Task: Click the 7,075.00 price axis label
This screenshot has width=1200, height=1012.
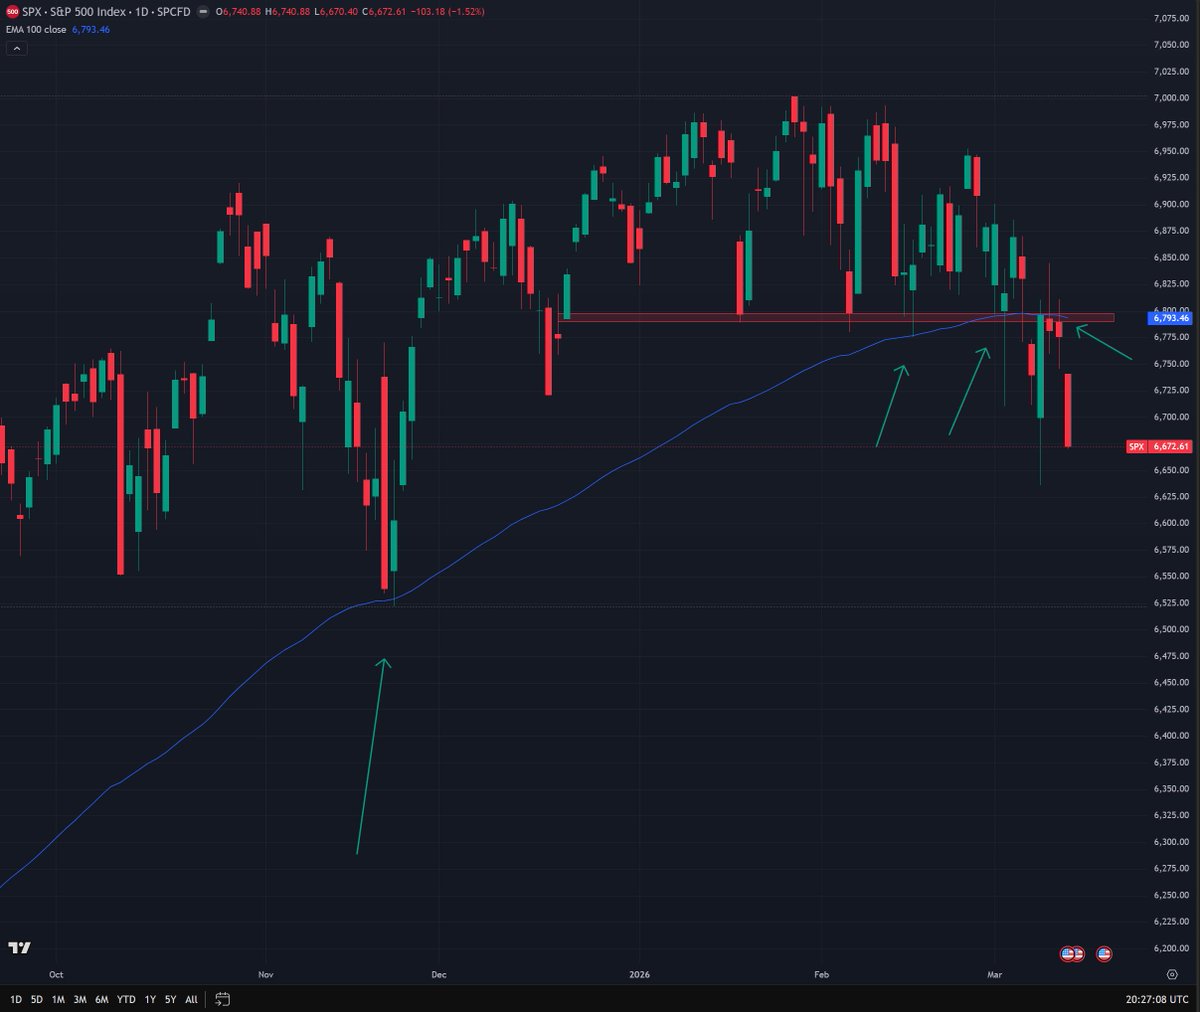Action: click(1170, 18)
